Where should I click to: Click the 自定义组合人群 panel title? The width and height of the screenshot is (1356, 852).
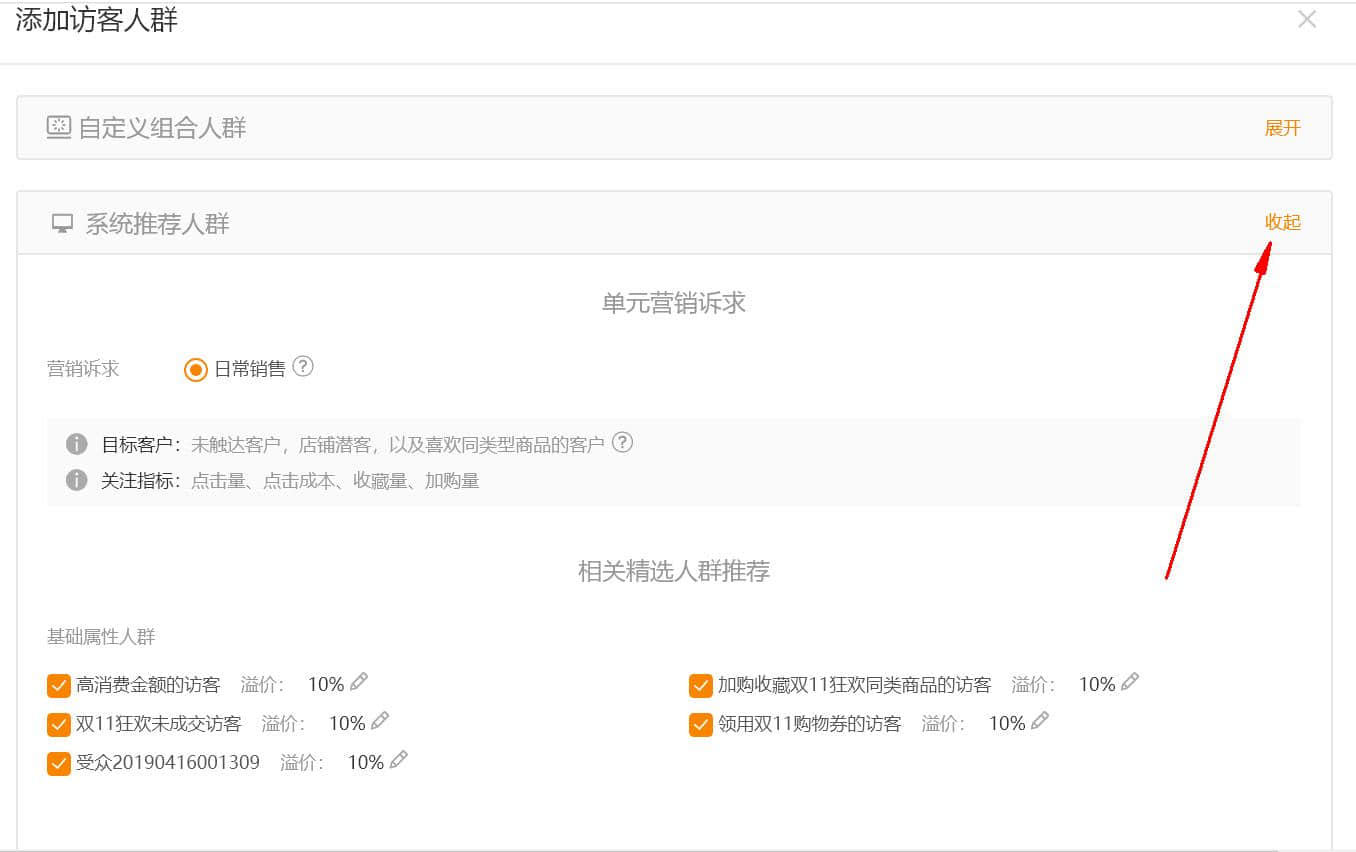162,128
